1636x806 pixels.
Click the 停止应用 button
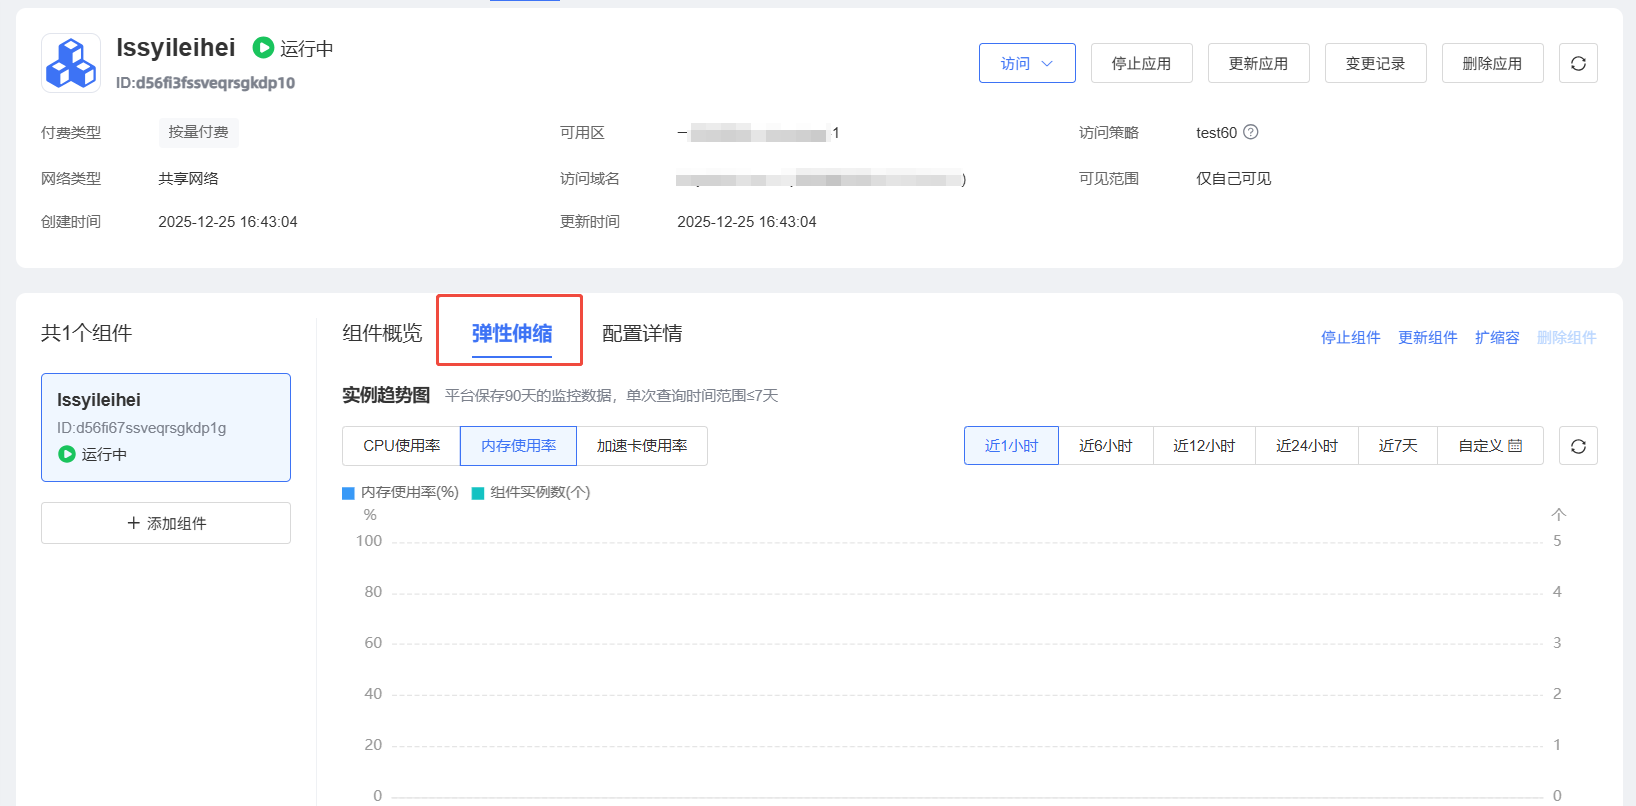pos(1141,63)
